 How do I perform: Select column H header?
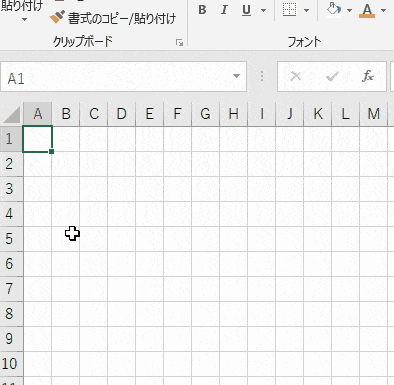tap(234, 114)
